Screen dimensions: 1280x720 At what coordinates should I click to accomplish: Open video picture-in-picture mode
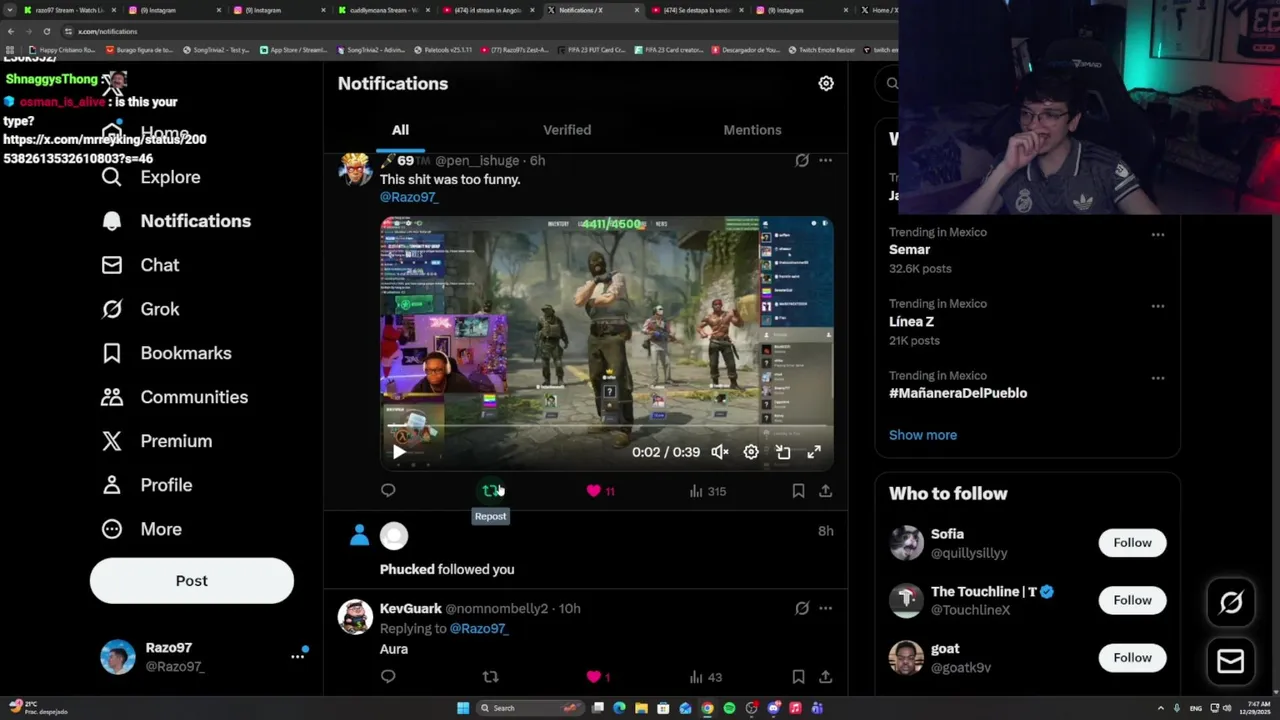coord(783,452)
